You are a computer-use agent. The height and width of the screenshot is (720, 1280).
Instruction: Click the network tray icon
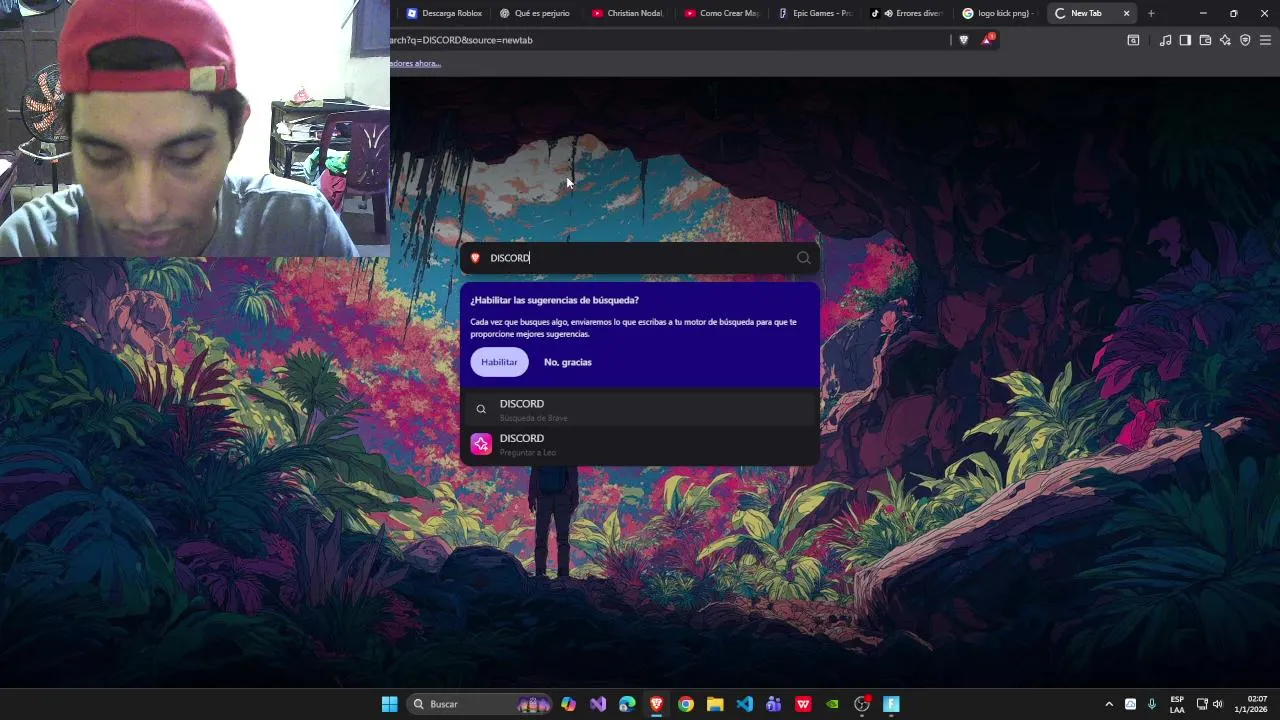[1202, 704]
